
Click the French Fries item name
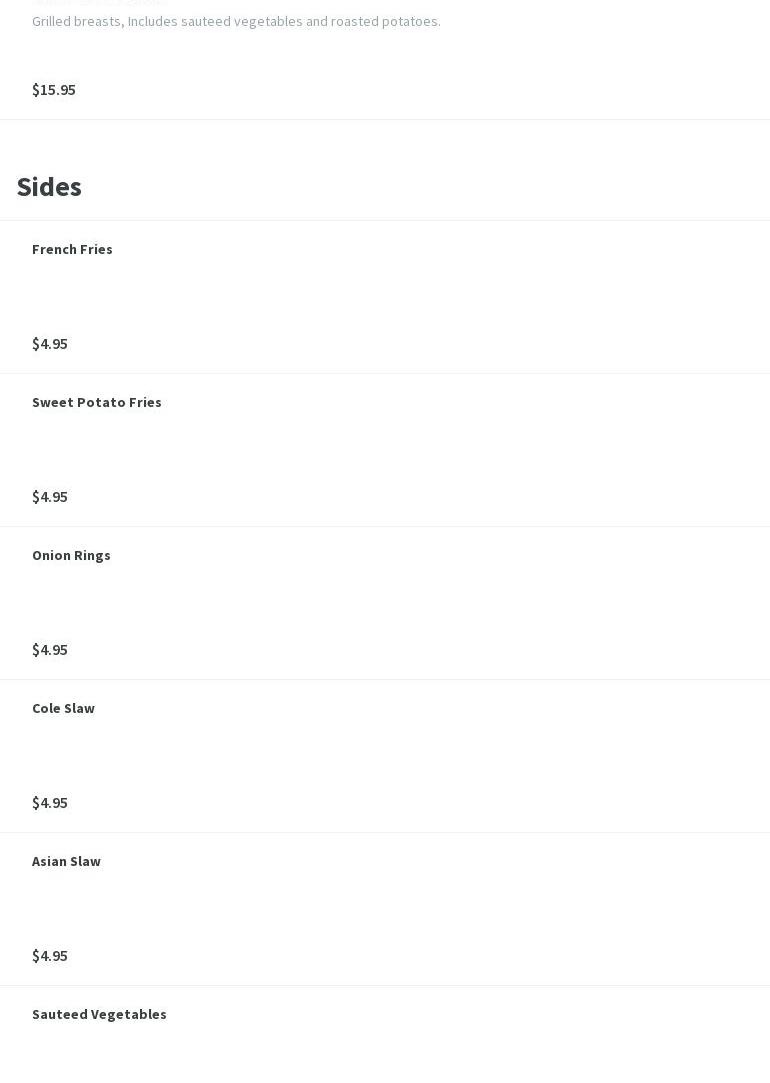click(x=72, y=249)
